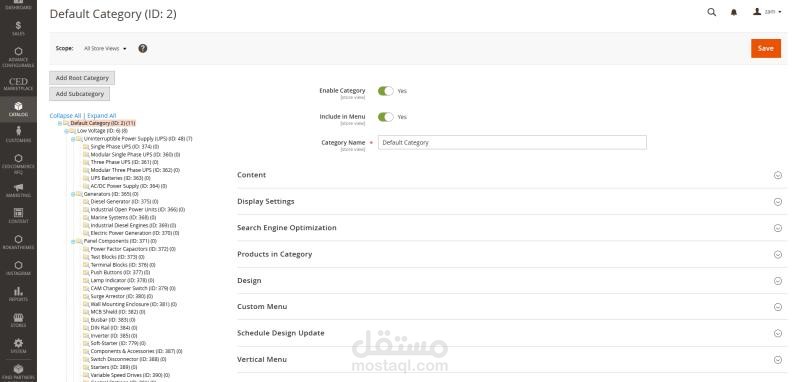Viewport: 800px width, 382px height.
Task: Open the Customers sidebar menu
Action: pyautogui.click(x=18, y=135)
